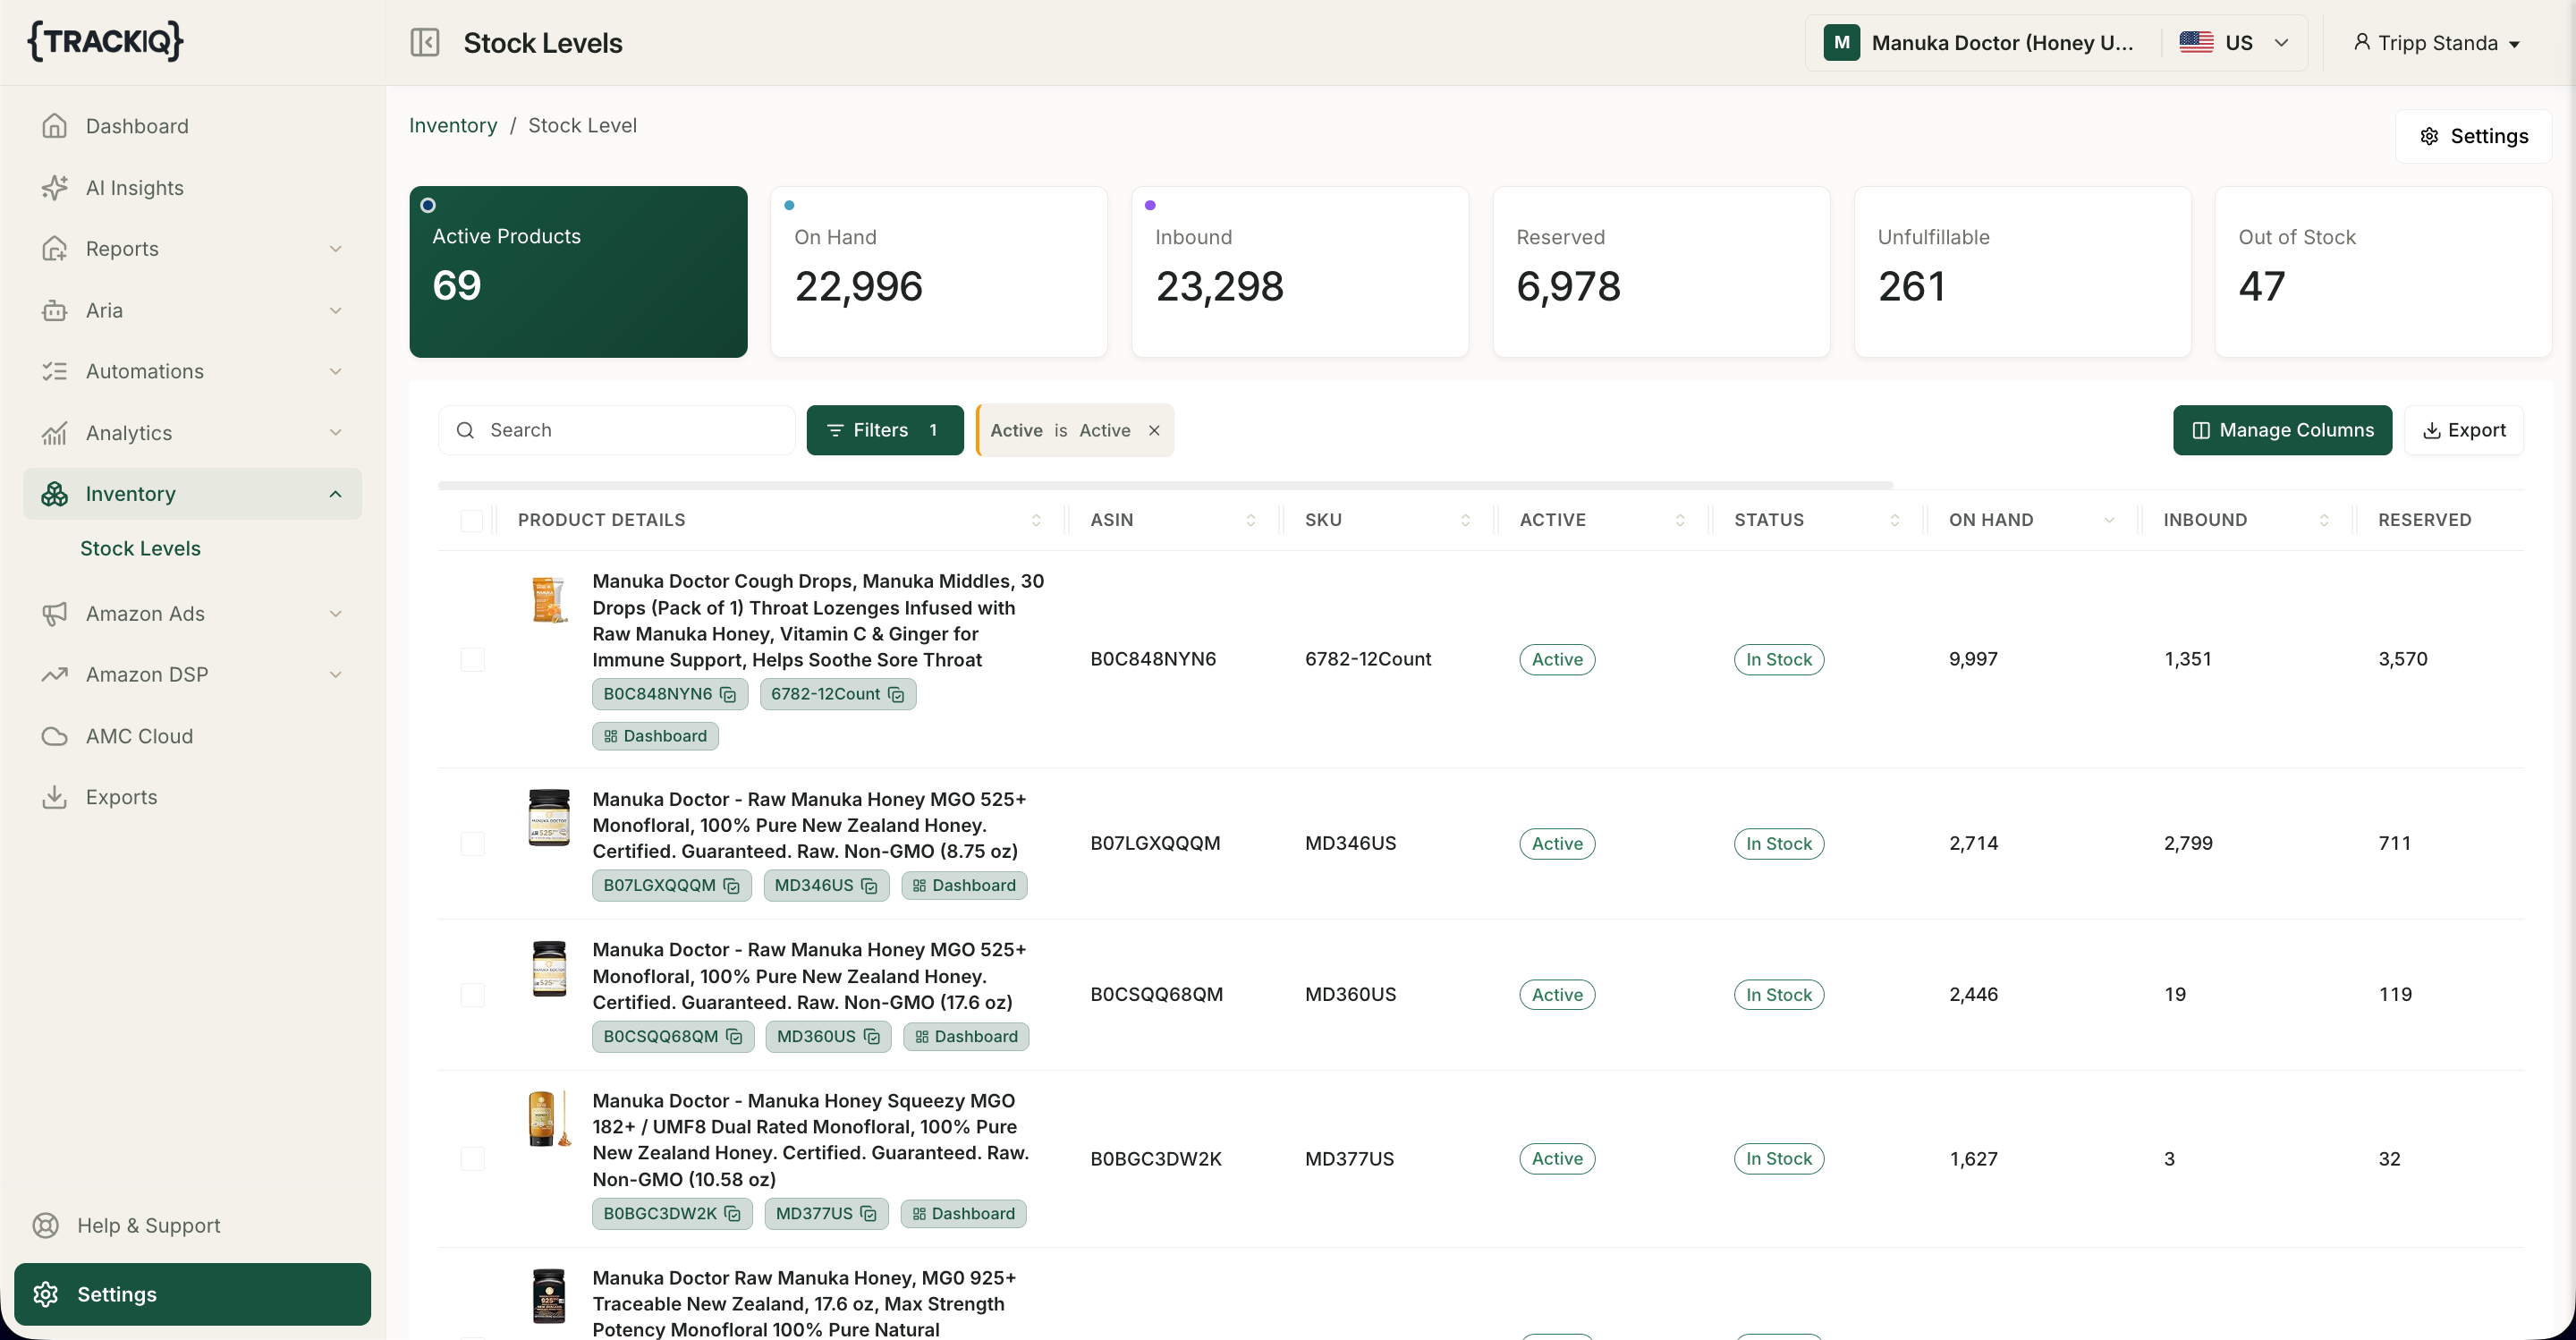
Task: Open the sidebar Settings button at bottom
Action: 192,1294
